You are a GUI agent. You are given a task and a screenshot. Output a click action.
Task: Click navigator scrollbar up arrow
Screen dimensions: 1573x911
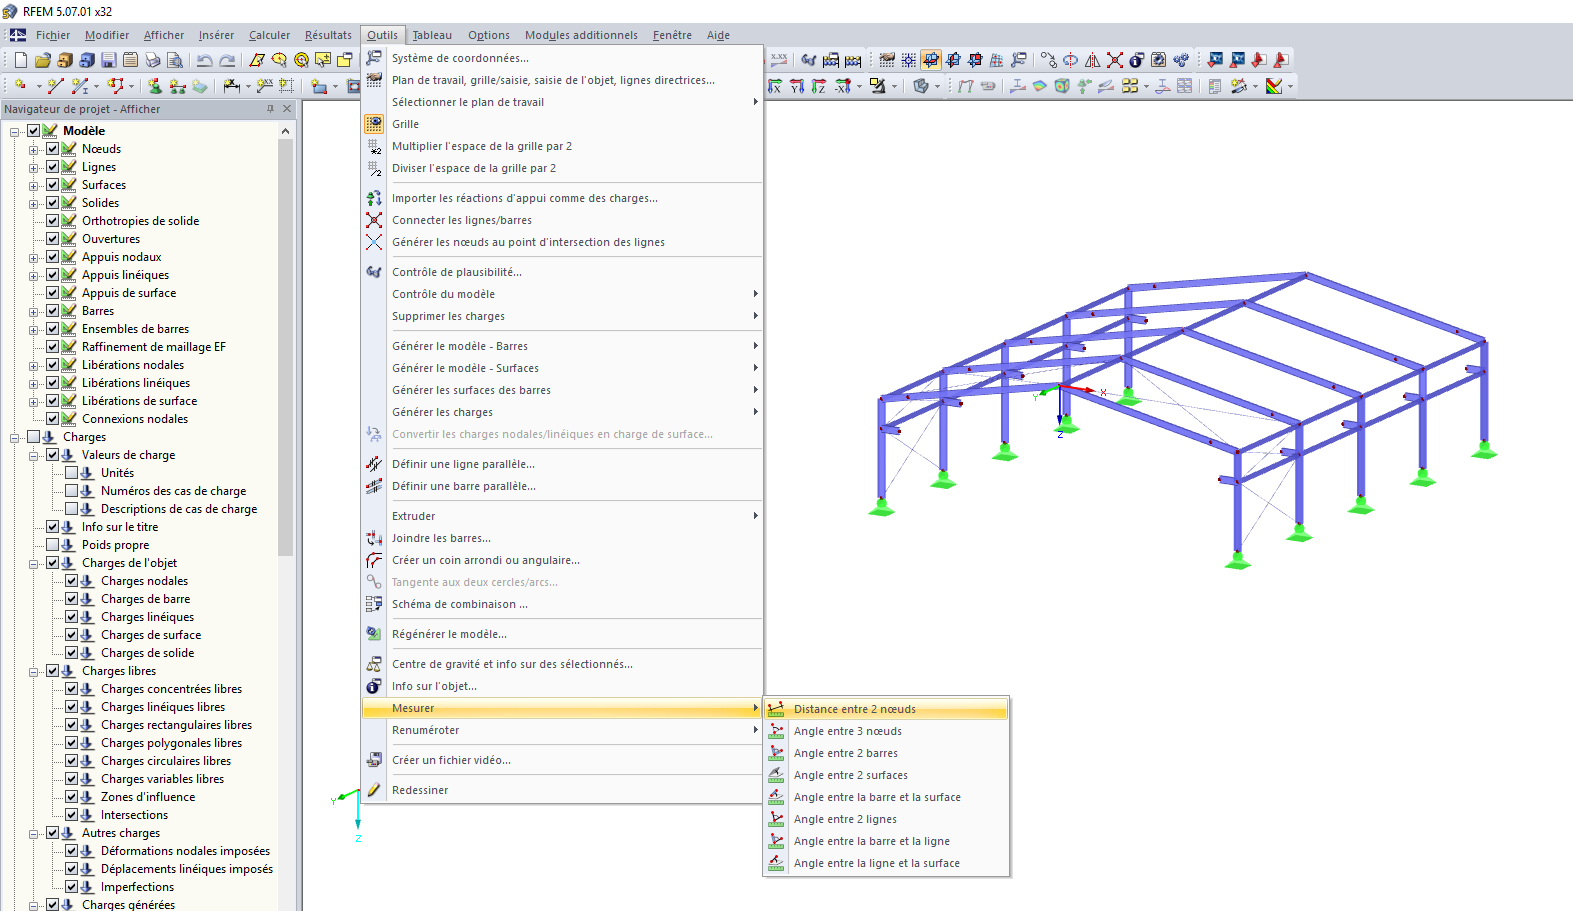tap(285, 131)
